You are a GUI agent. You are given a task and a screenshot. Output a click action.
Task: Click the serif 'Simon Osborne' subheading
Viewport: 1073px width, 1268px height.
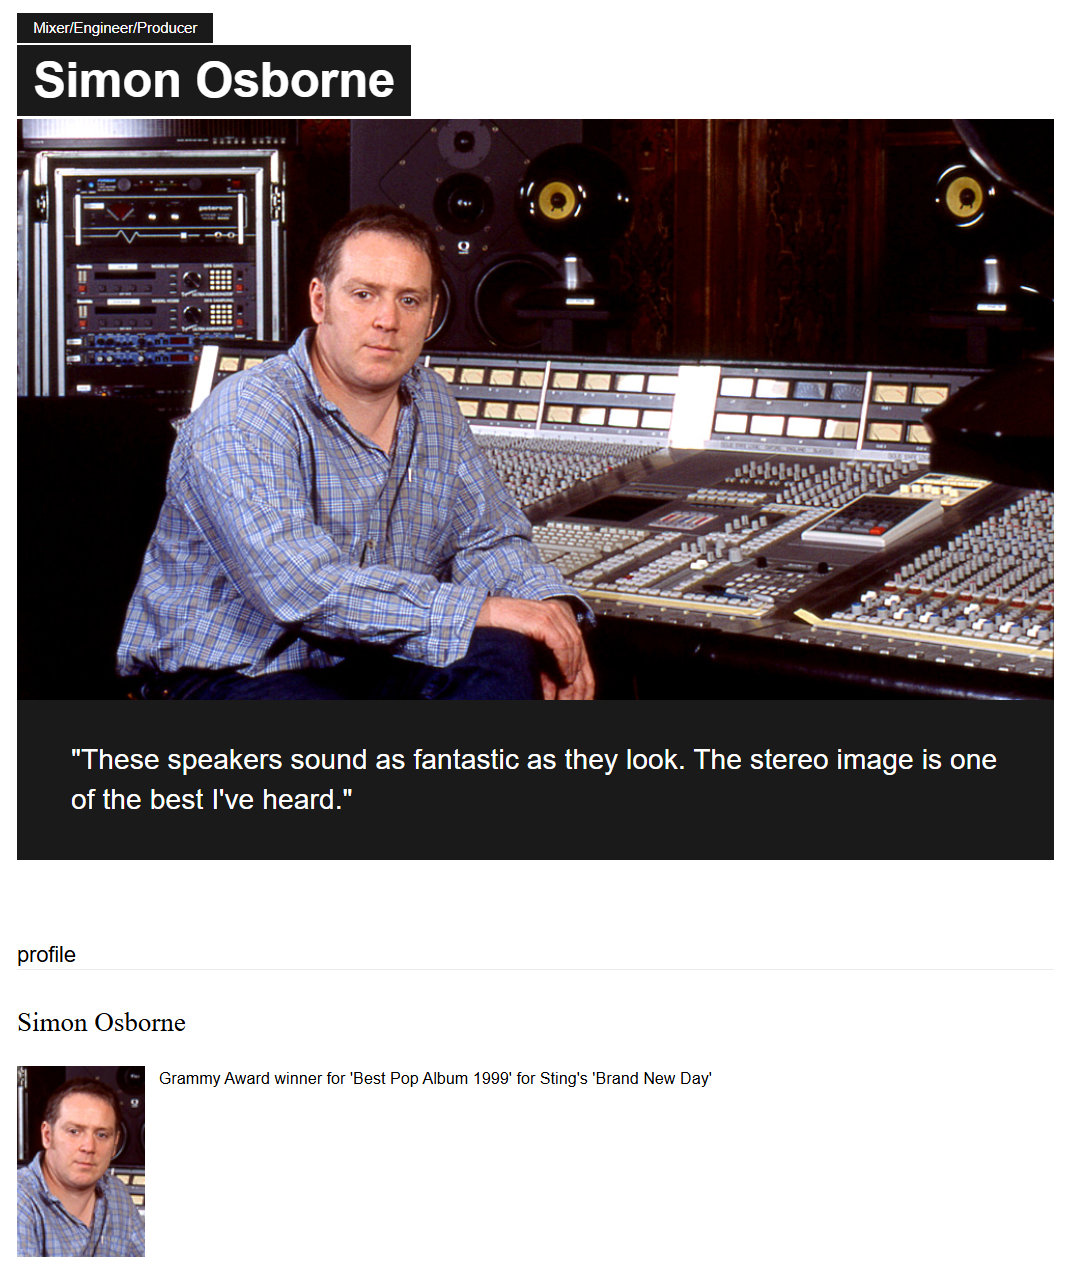tap(102, 1022)
